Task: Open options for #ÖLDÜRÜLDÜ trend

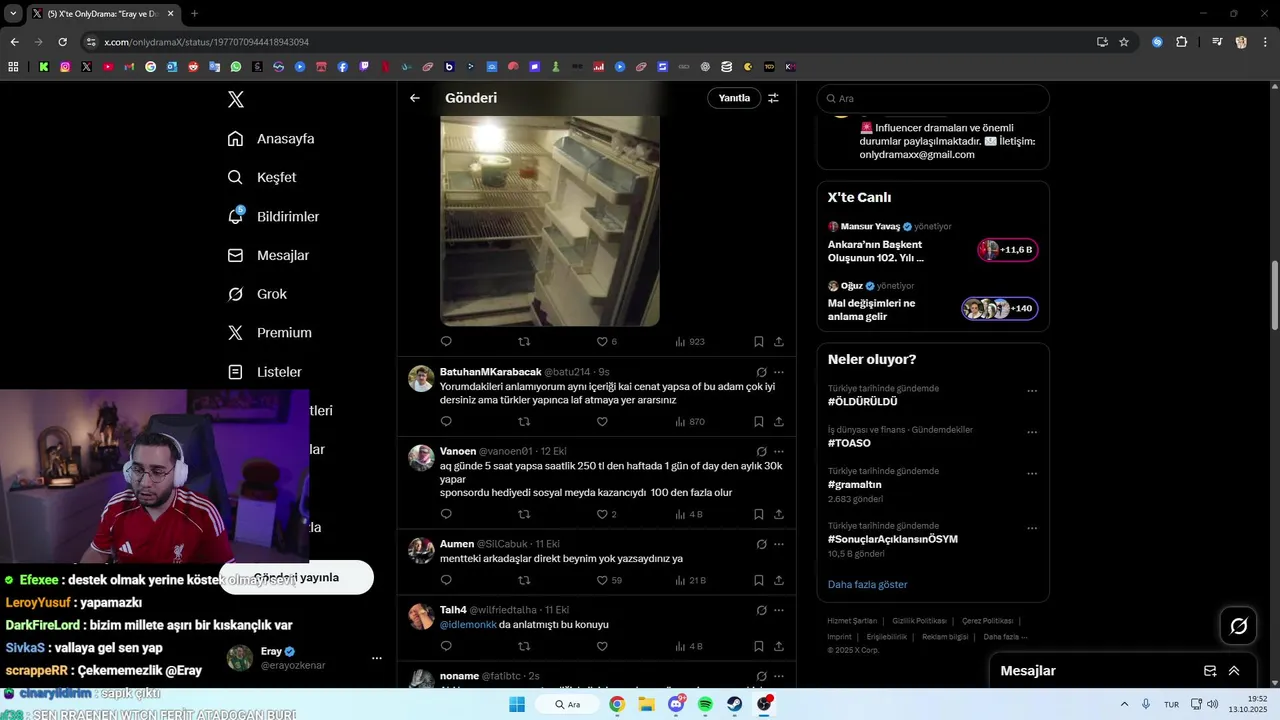Action: pyautogui.click(x=1032, y=391)
